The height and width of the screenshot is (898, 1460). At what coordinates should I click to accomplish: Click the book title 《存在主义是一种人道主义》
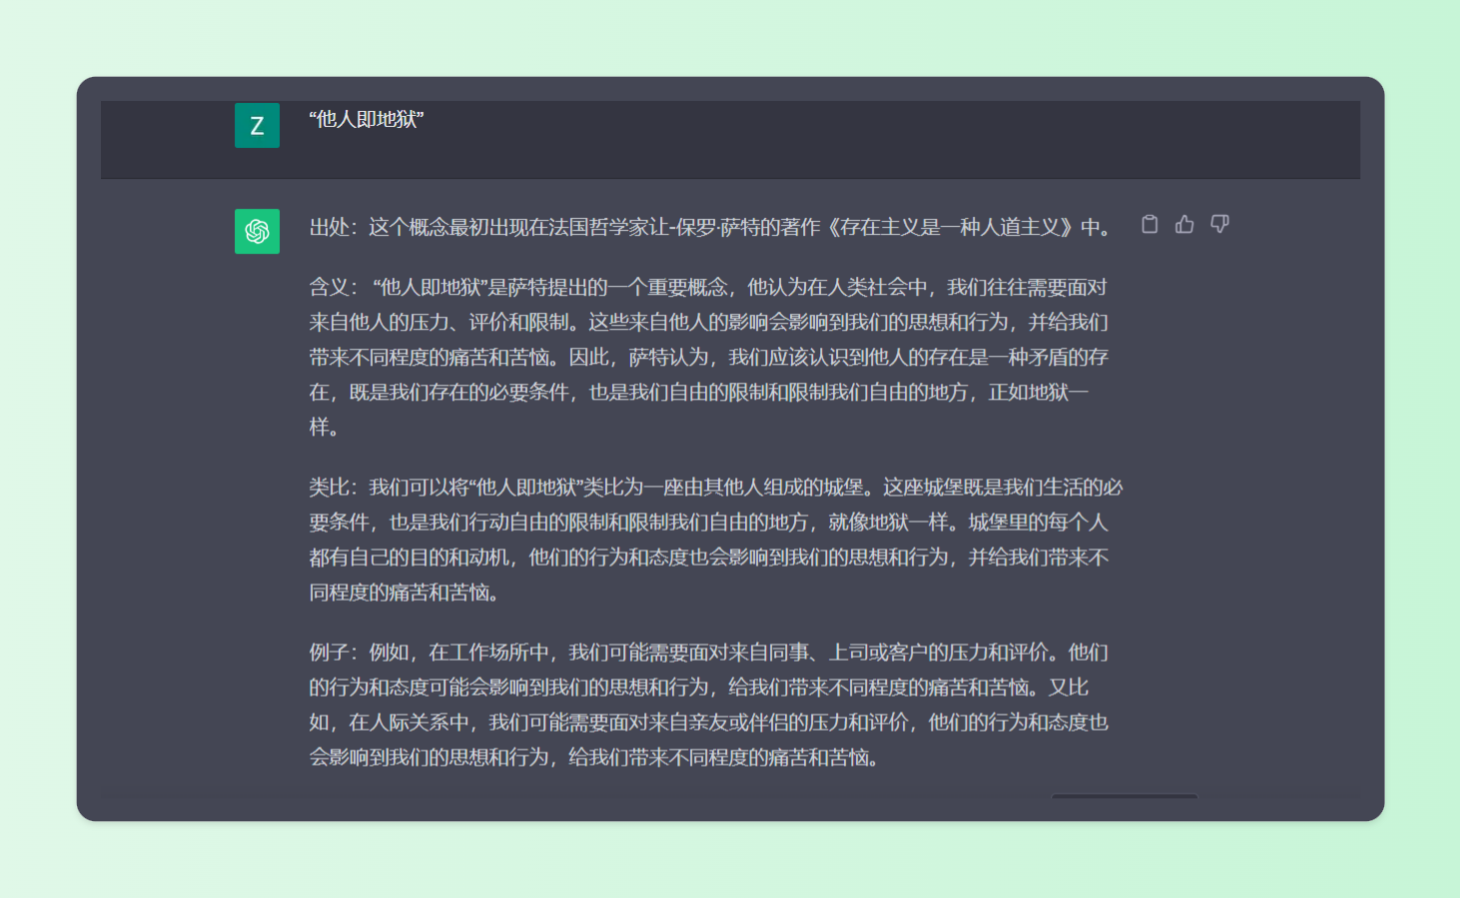click(951, 227)
